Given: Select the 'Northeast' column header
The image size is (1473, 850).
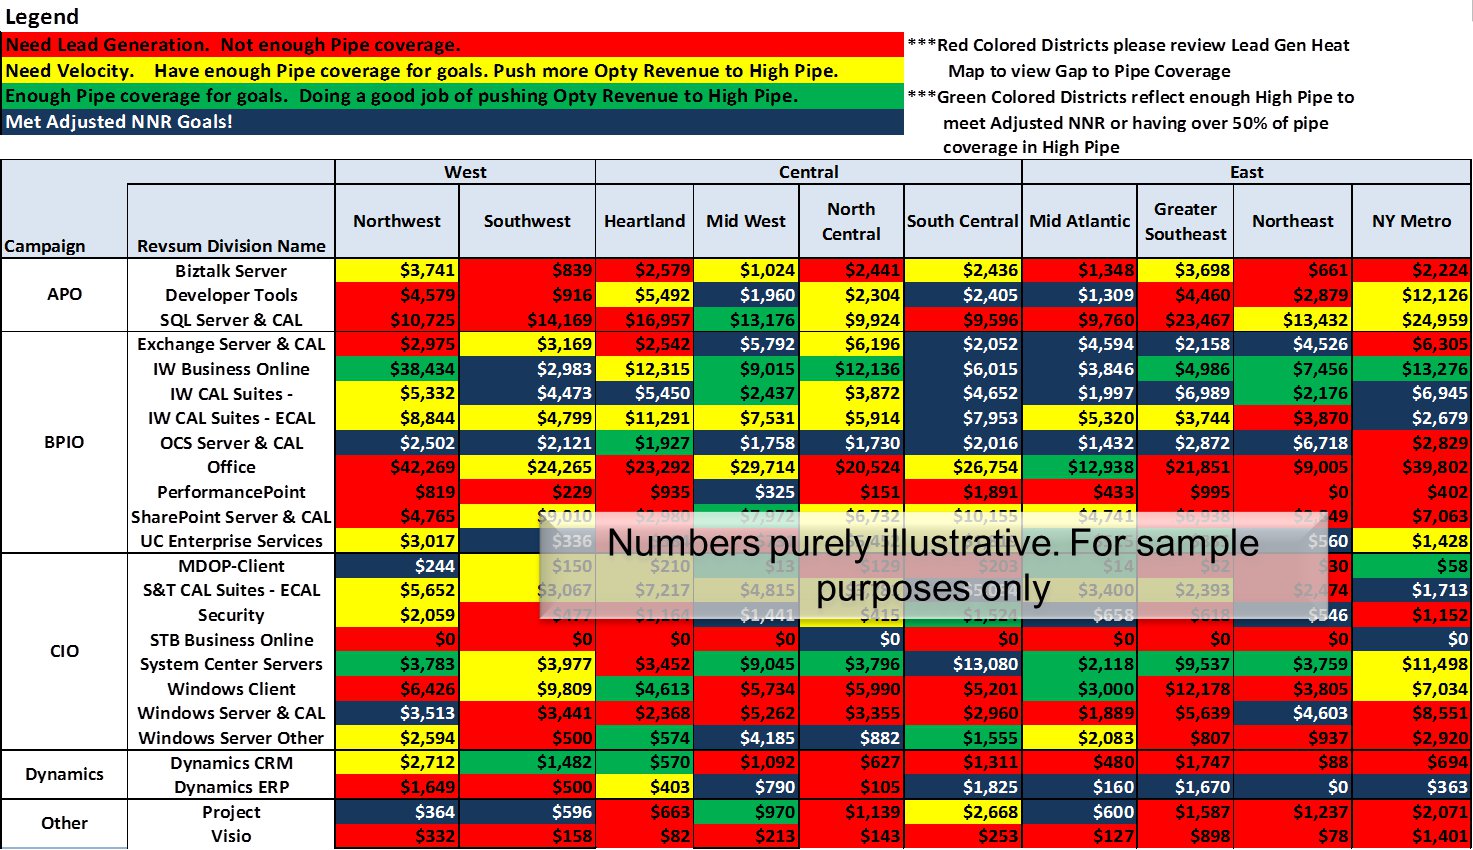Looking at the screenshot, I should pos(1293,221).
